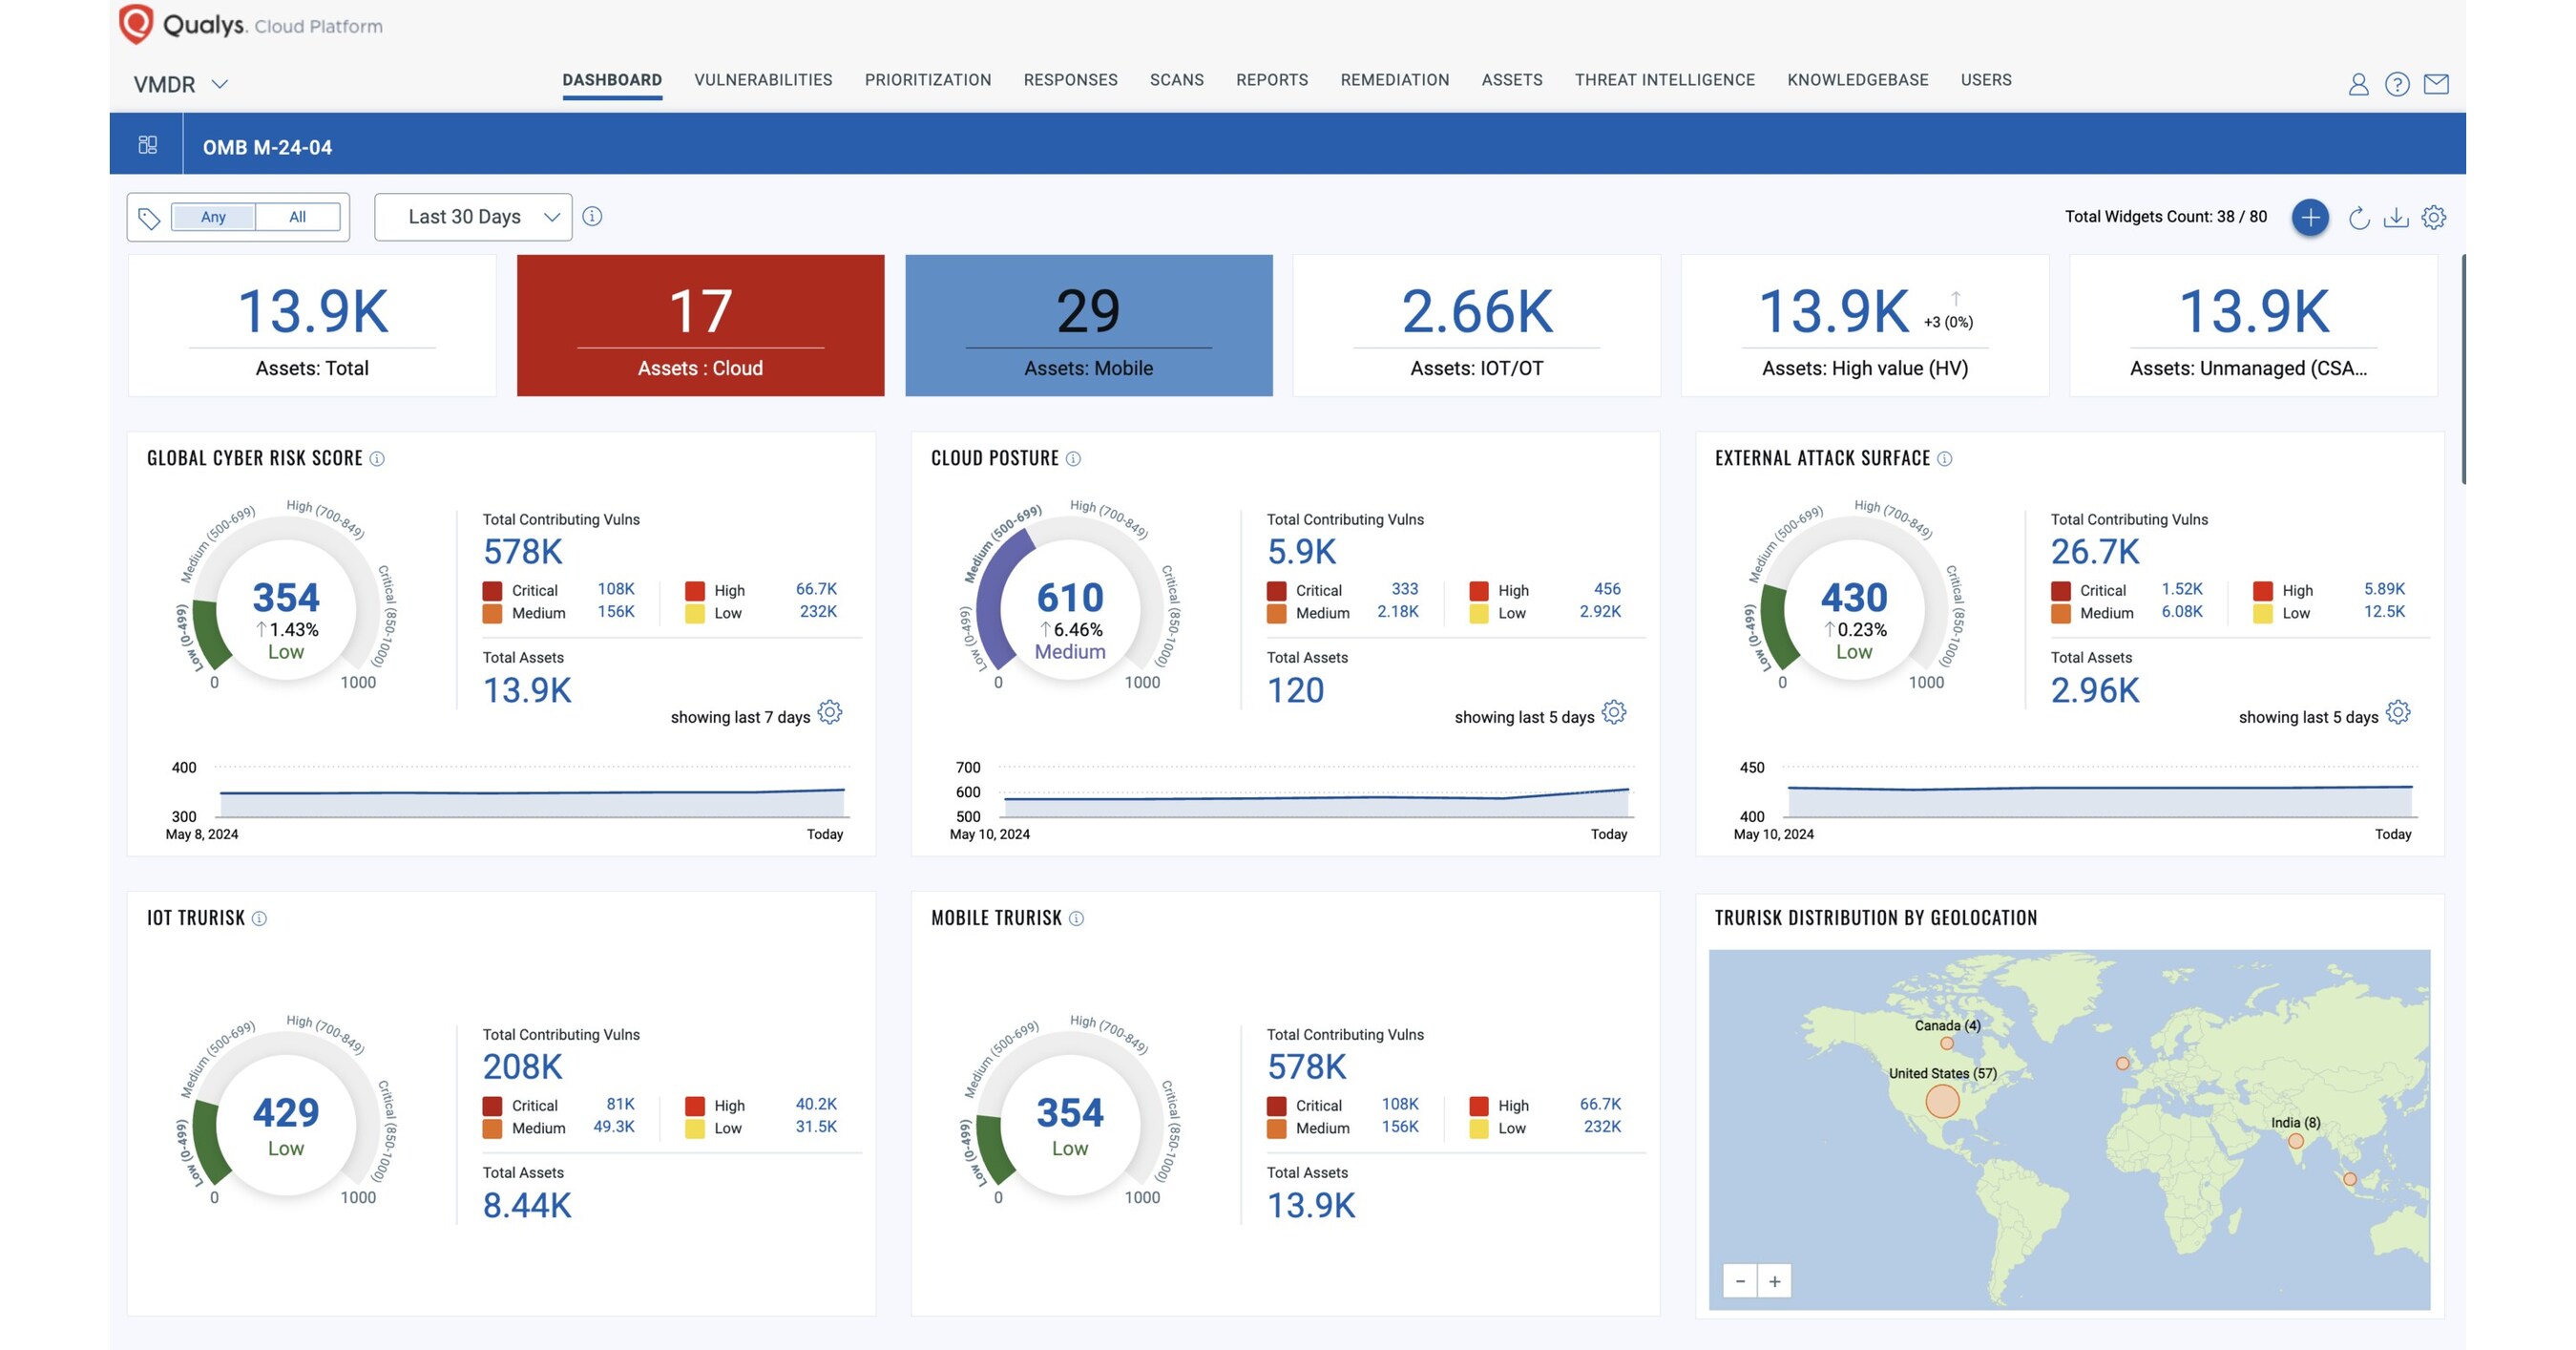This screenshot has height=1350, width=2576.
Task: Click the 429 Low gauge in IOT TruRisk
Action: [286, 1113]
